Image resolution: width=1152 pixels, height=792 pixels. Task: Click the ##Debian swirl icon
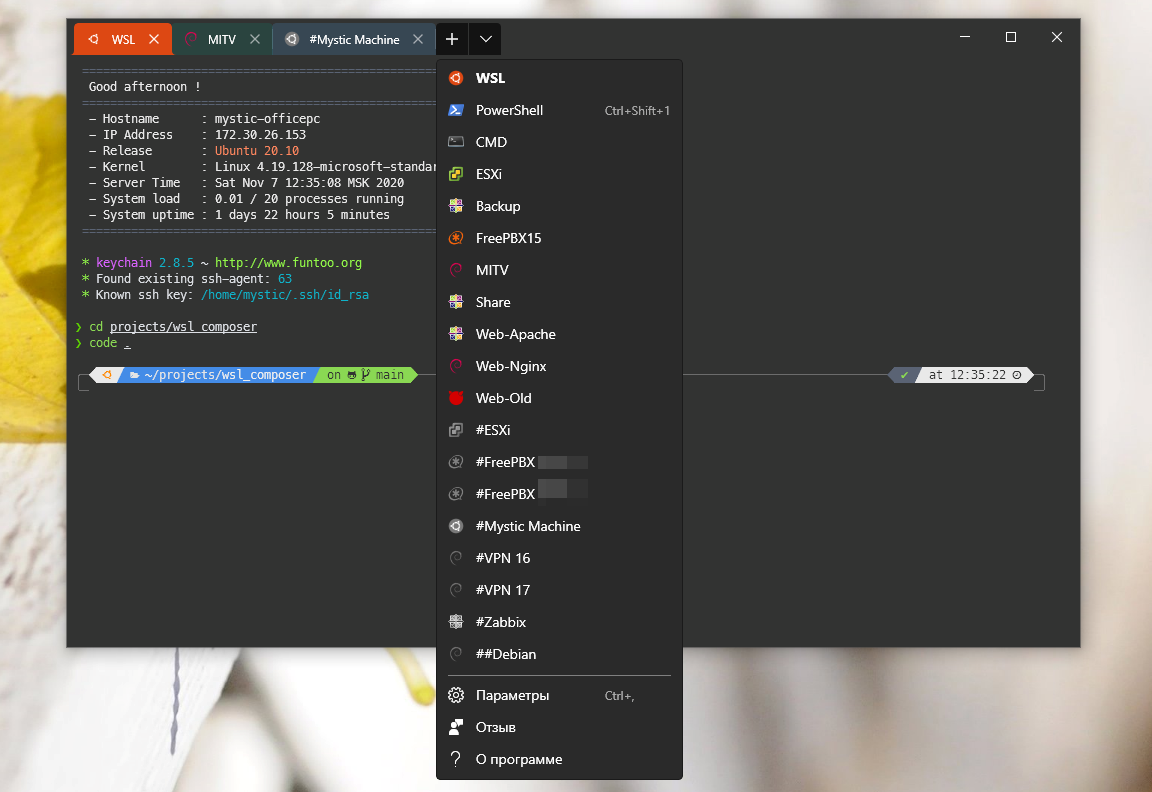[456, 654]
